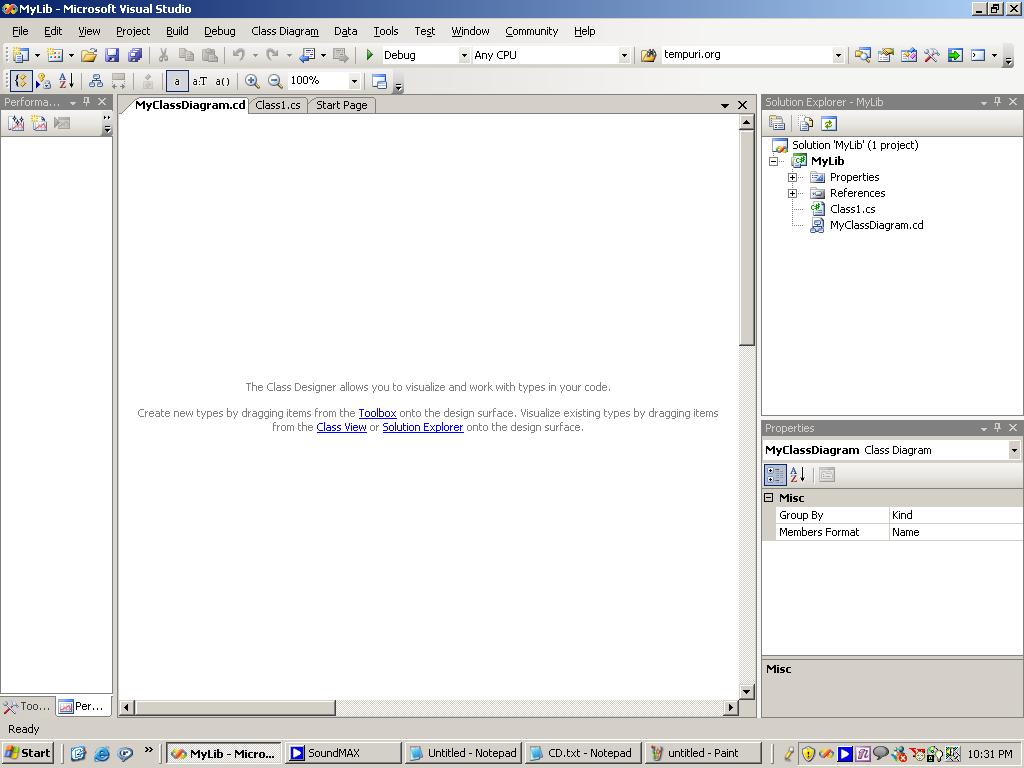Open Solution Explorer via toolbar magnifier icon
Image resolution: width=1024 pixels, height=768 pixels.
pos(862,56)
